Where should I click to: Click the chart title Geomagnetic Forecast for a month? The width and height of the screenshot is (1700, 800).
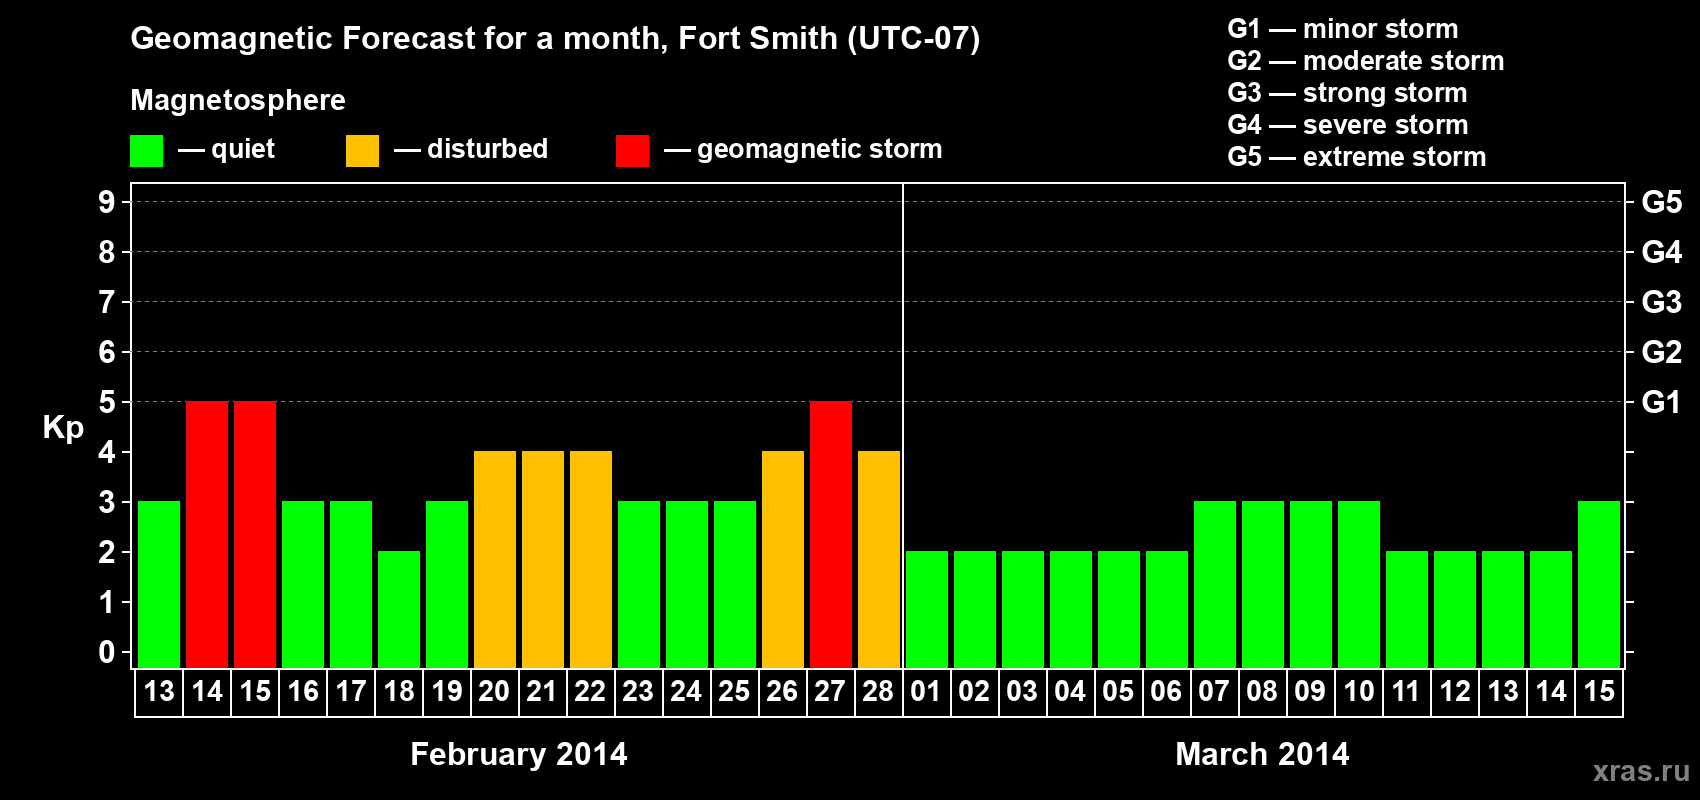pyautogui.click(x=555, y=39)
